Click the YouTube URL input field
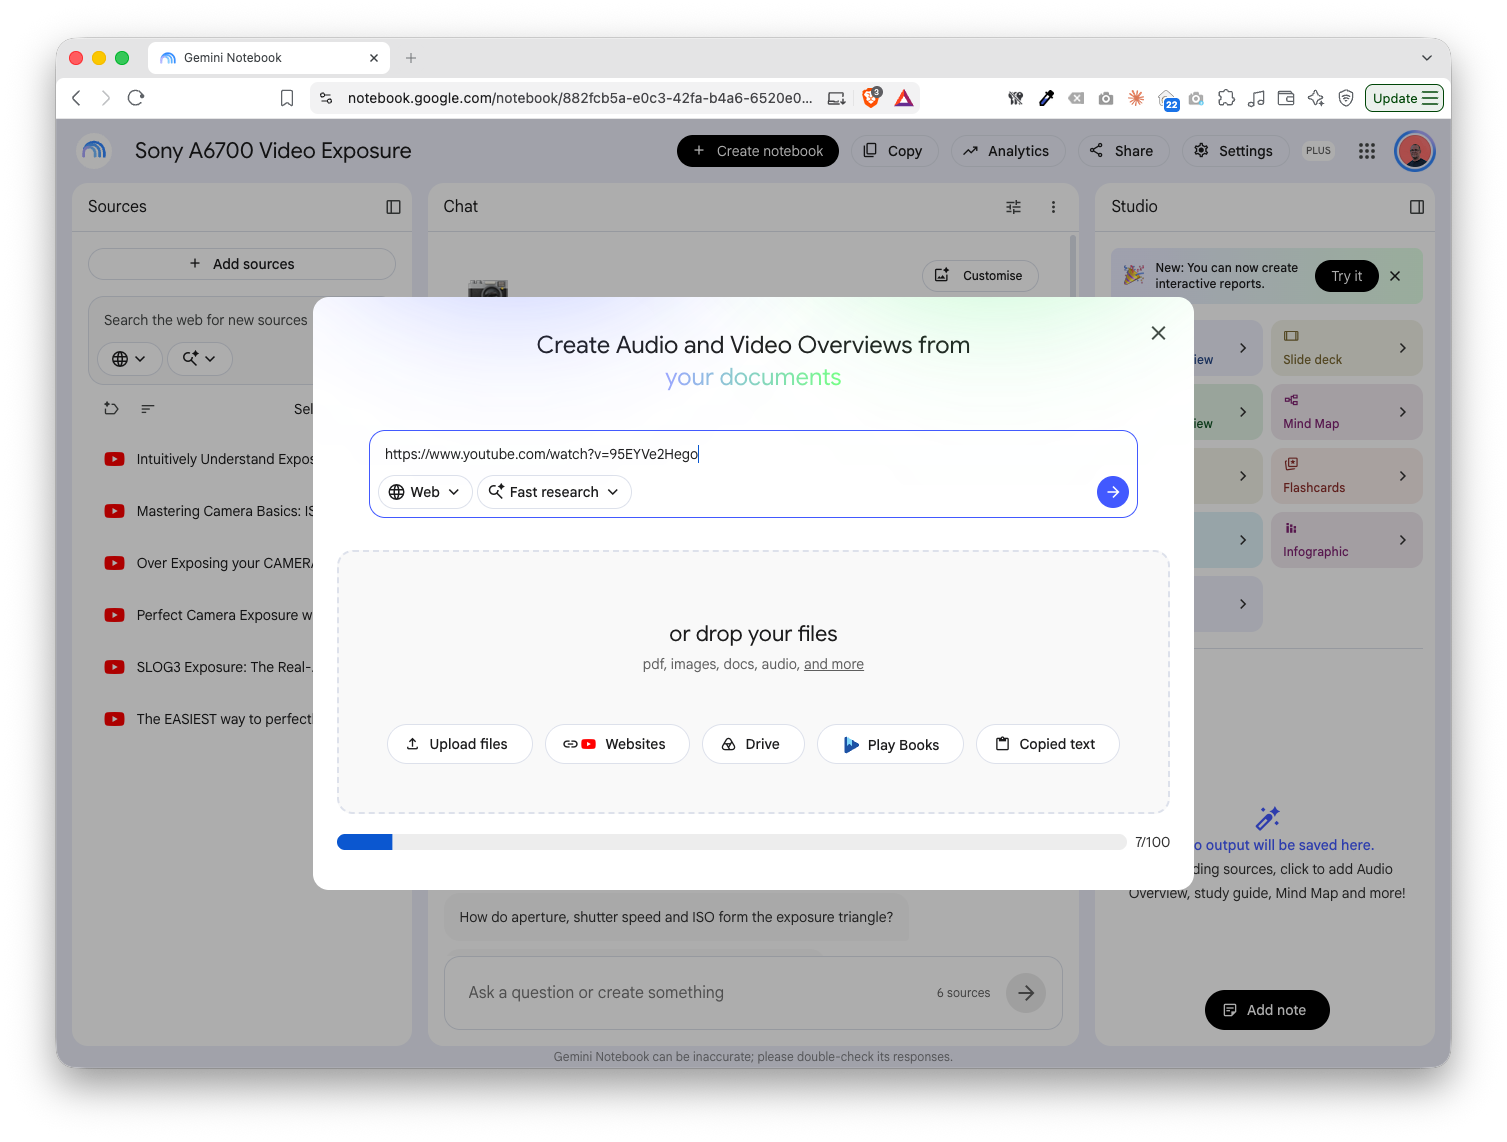This screenshot has width=1507, height=1142. (752, 454)
